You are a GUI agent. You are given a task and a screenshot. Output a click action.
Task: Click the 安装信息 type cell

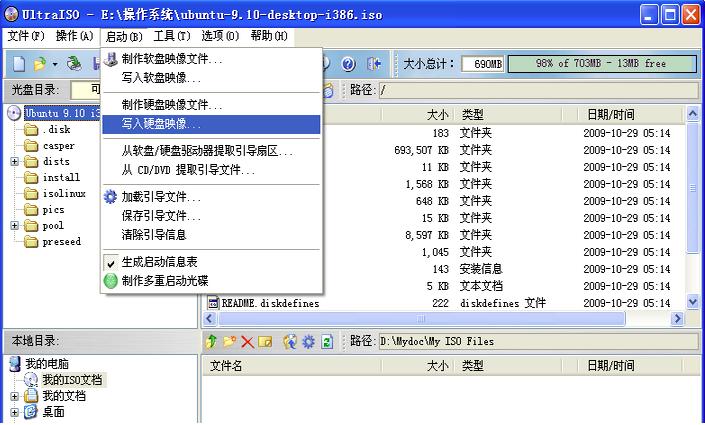pyautogui.click(x=481, y=269)
